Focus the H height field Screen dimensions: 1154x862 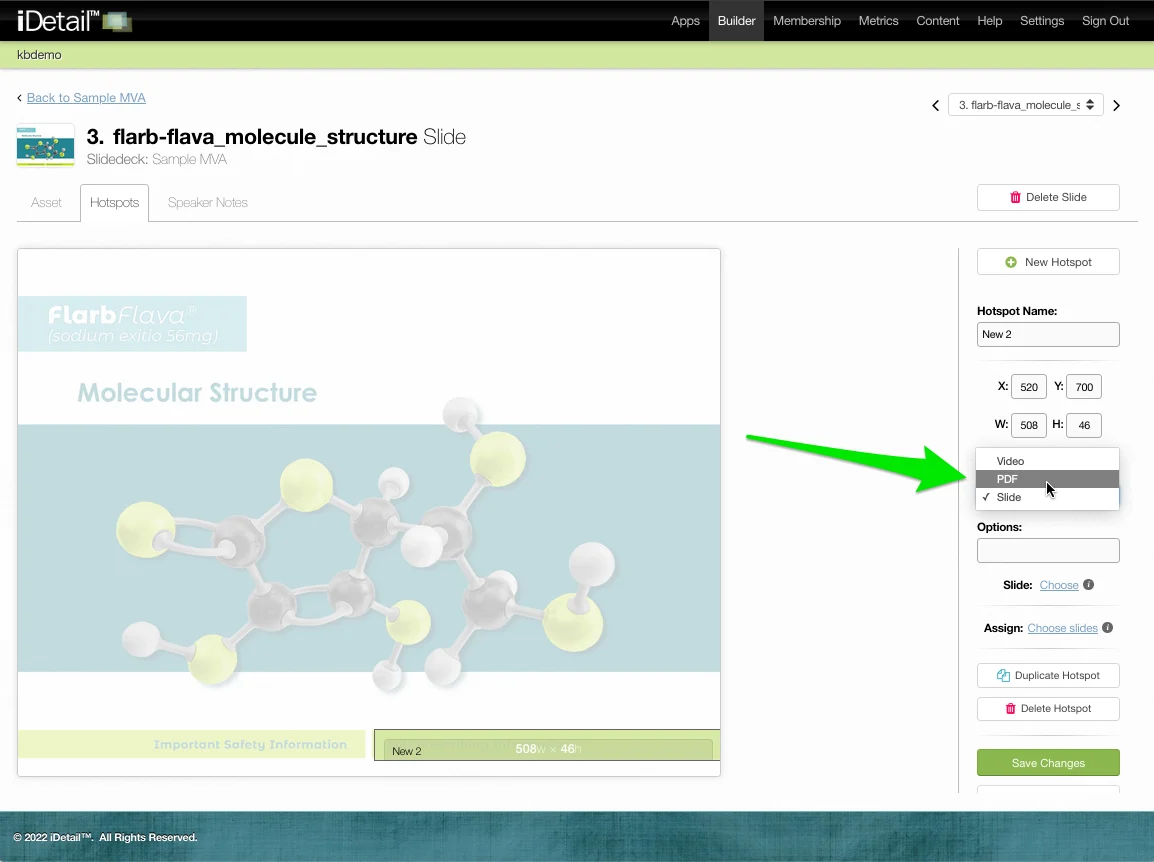pyautogui.click(x=1084, y=425)
